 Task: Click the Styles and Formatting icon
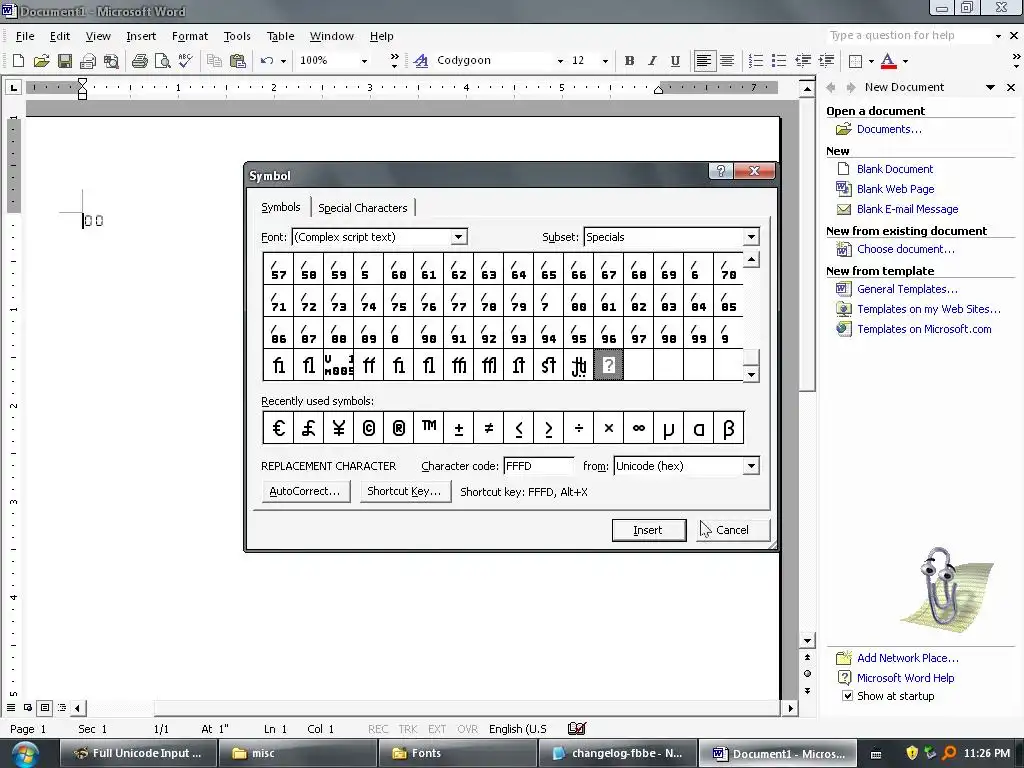pyautogui.click(x=421, y=61)
